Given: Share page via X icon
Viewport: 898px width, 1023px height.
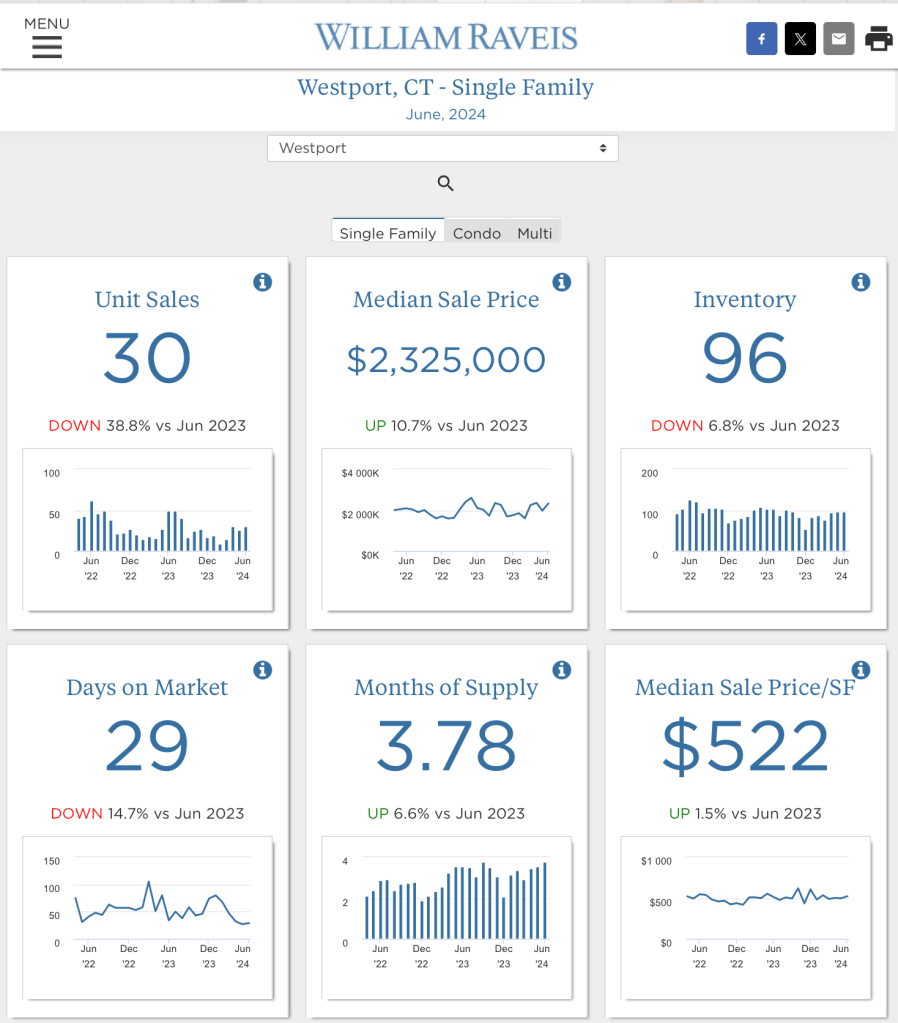Looking at the screenshot, I should (800, 39).
